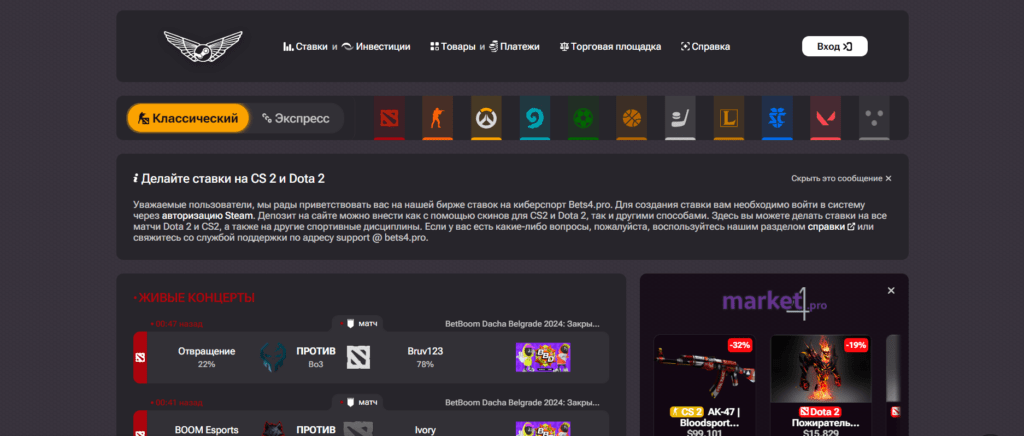Filter matches by Dota 2 icon
The width and height of the screenshot is (1024, 436).
coord(389,117)
